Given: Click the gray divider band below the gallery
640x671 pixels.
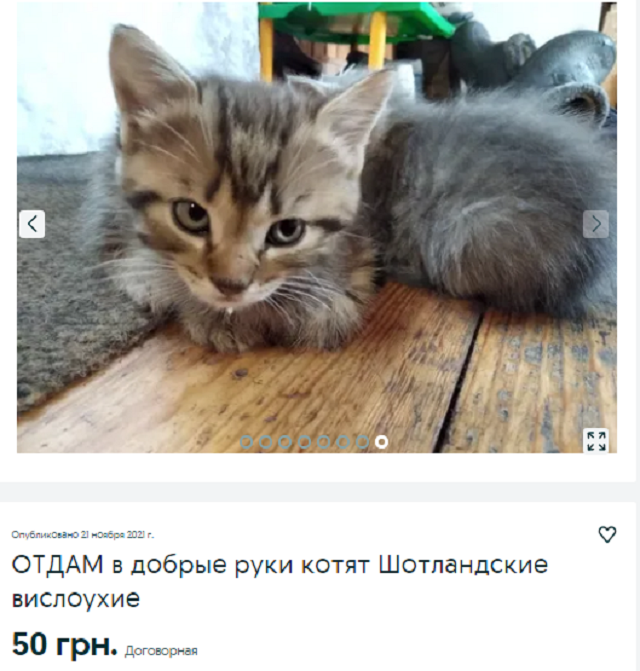Looking at the screenshot, I should pyautogui.click(x=318, y=492).
